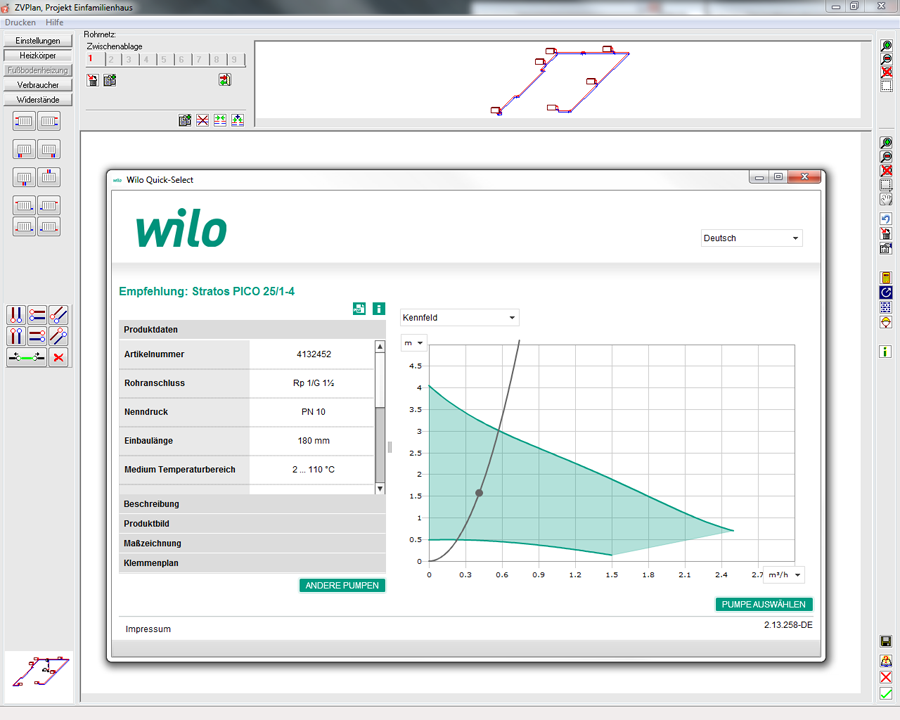Choose horizontal pipe pair with left nodes tool
Viewport: 900px width, 720px height.
(37, 315)
